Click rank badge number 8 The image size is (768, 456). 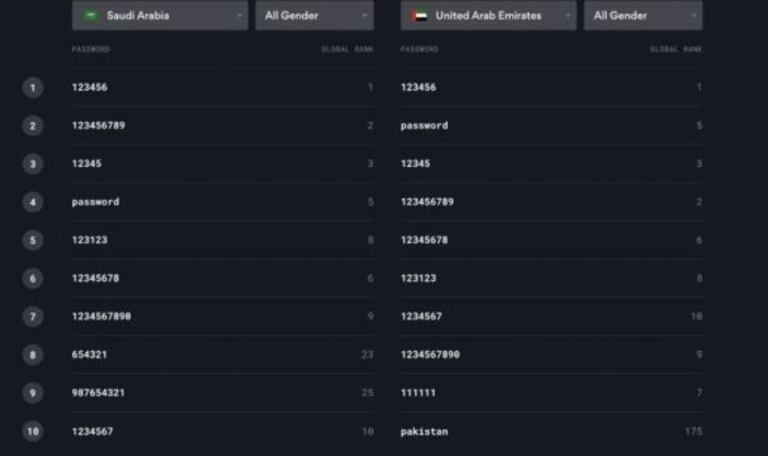[x=33, y=355]
